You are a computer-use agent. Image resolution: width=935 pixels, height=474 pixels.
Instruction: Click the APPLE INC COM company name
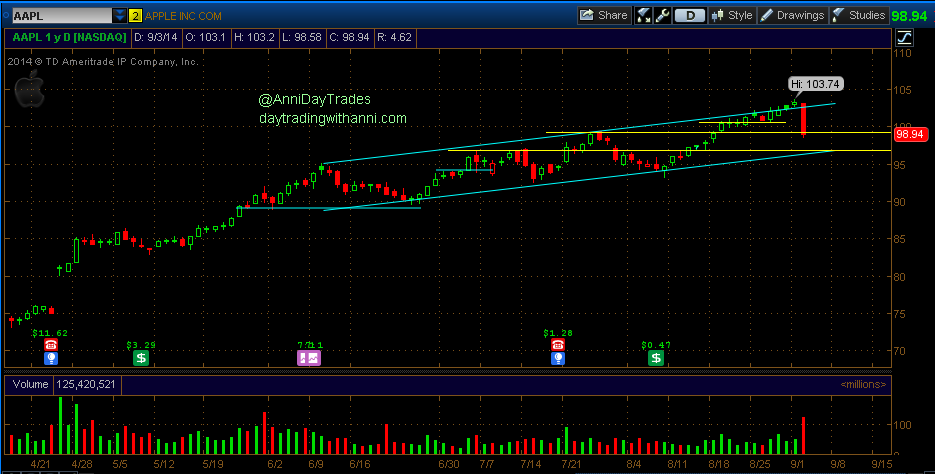click(x=183, y=16)
